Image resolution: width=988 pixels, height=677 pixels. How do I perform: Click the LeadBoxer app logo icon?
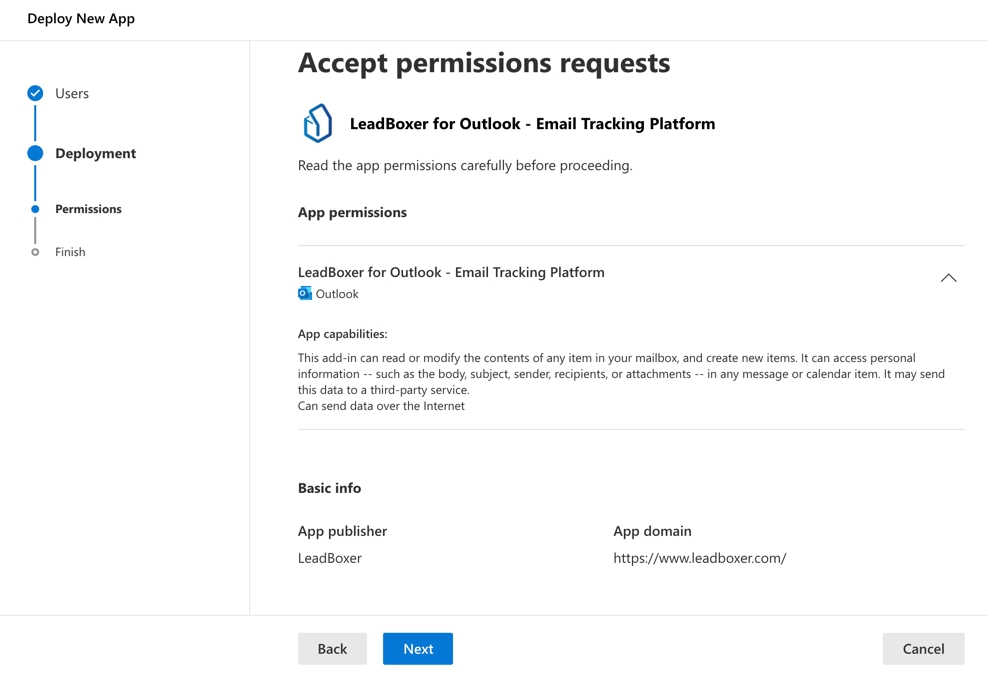tap(318, 124)
